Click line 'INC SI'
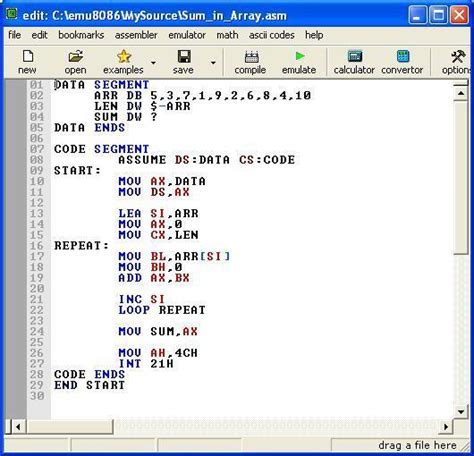The image size is (474, 456). click(x=142, y=299)
